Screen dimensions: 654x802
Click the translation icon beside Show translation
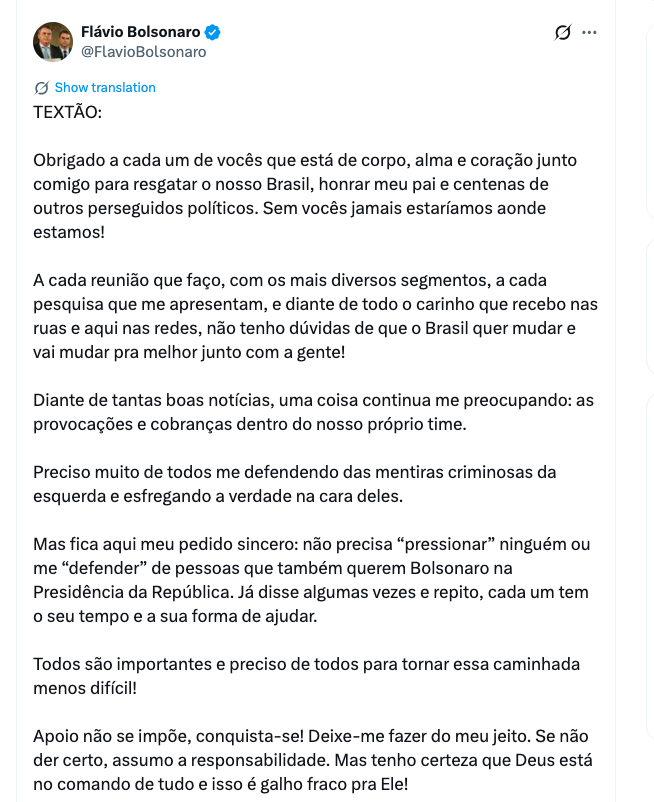point(41,87)
